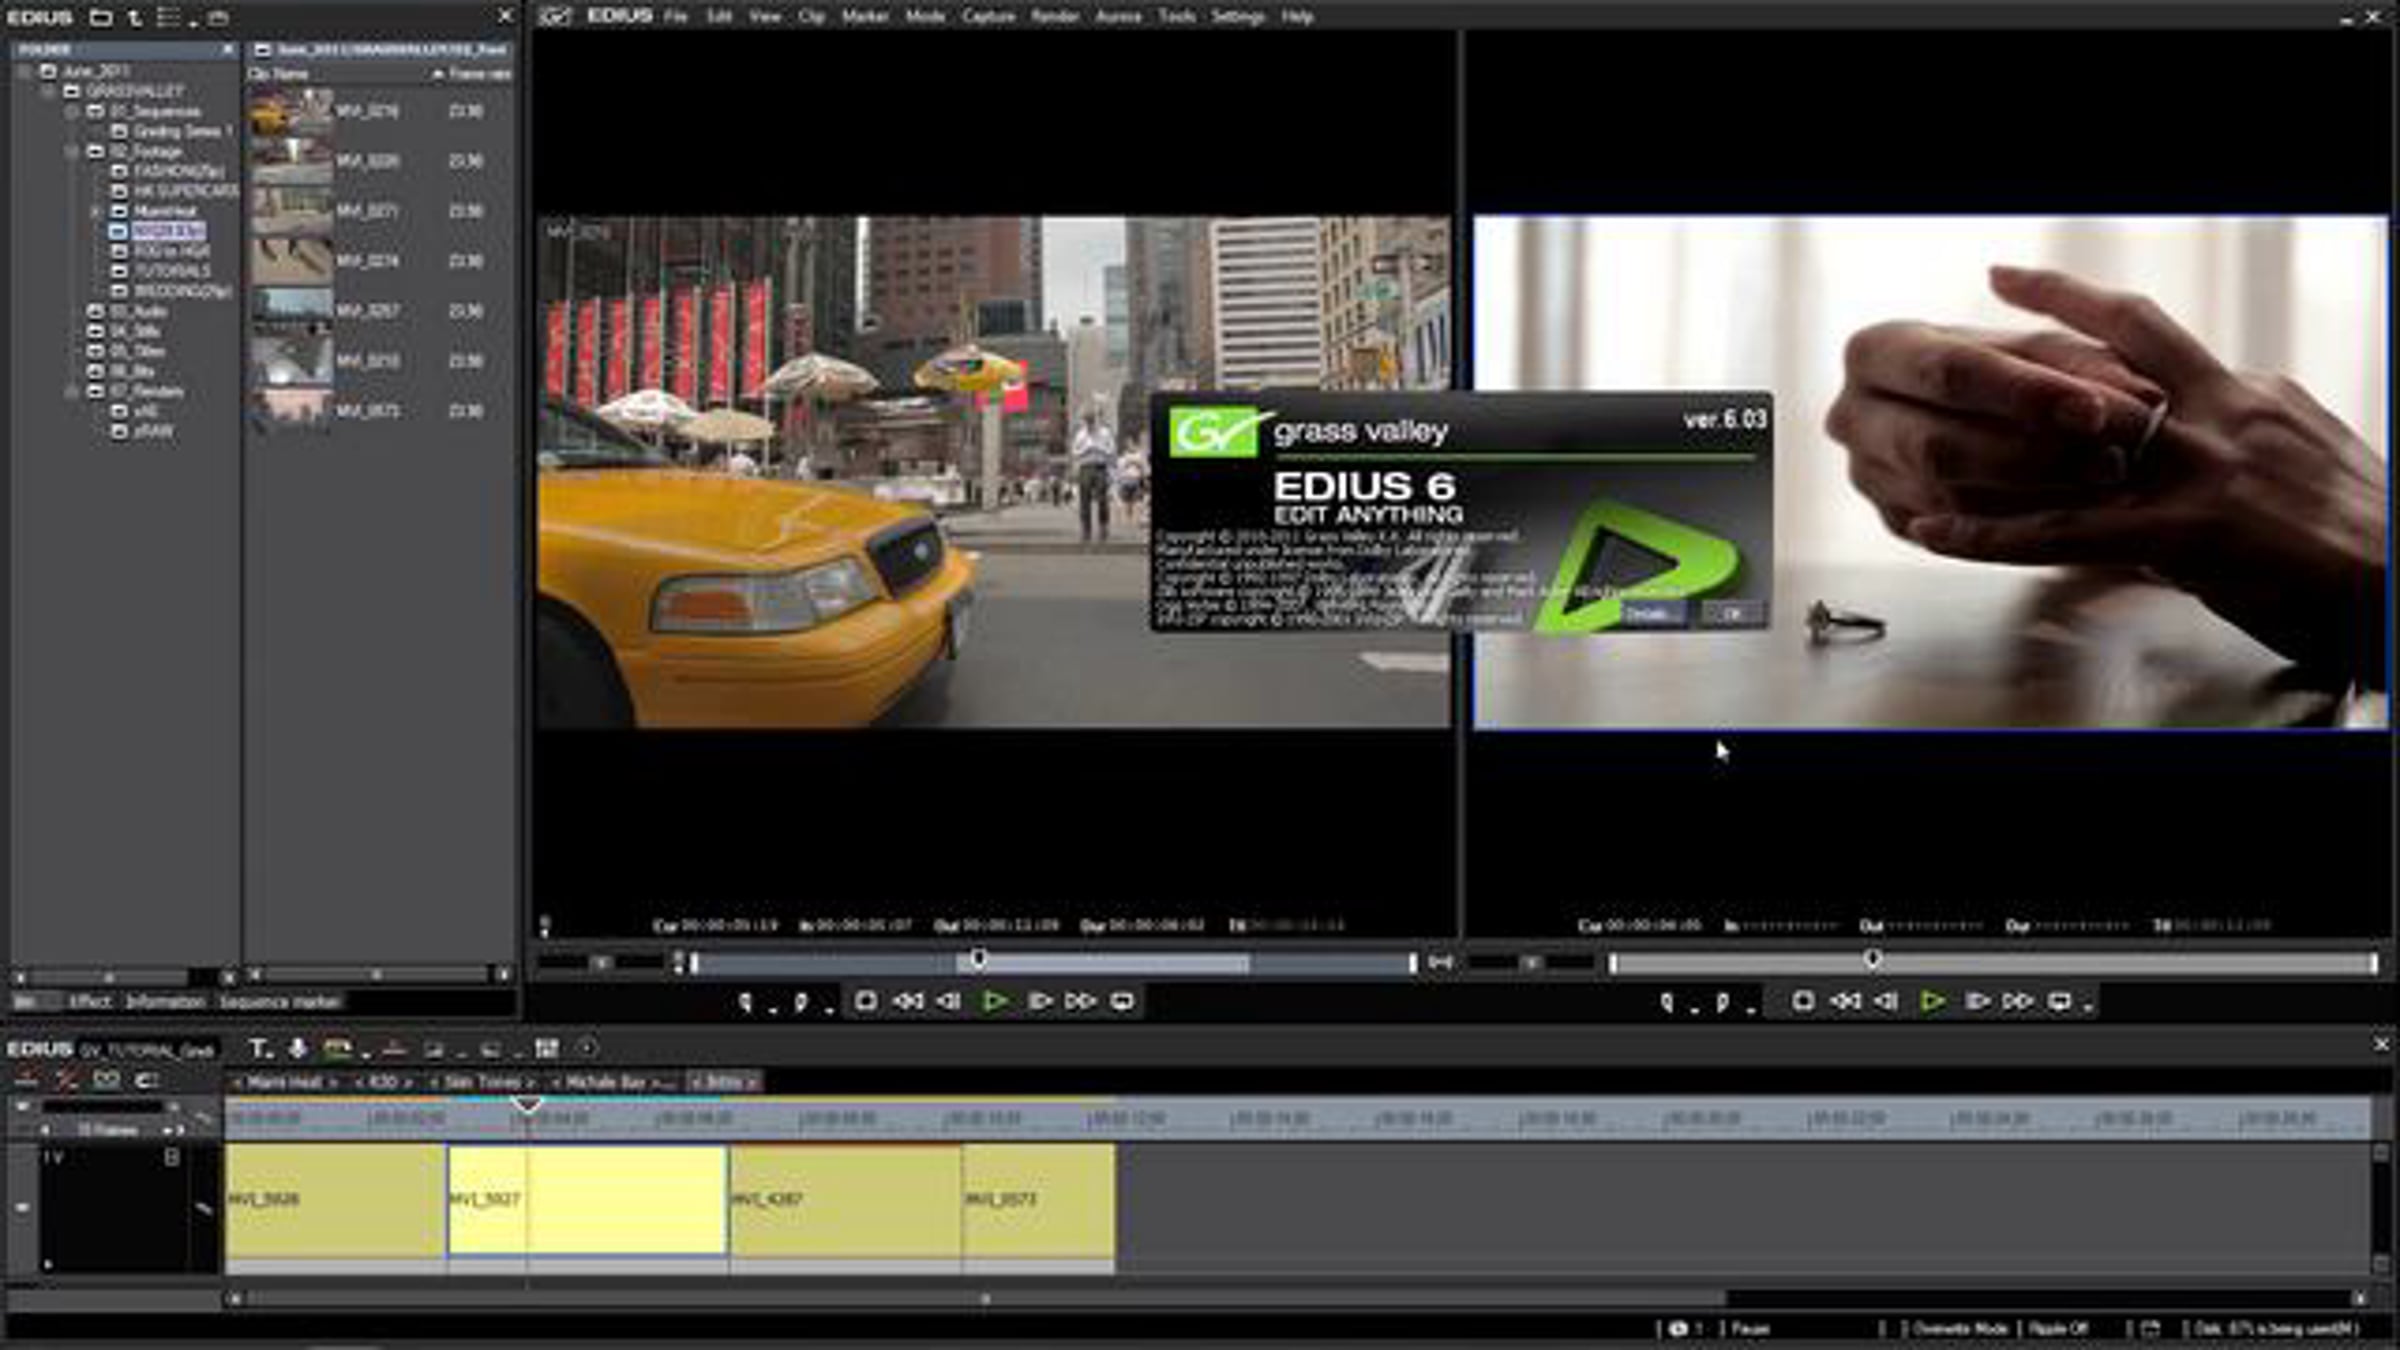Collapse the 07_Renders folder
The width and height of the screenshot is (2400, 1350).
coord(71,391)
